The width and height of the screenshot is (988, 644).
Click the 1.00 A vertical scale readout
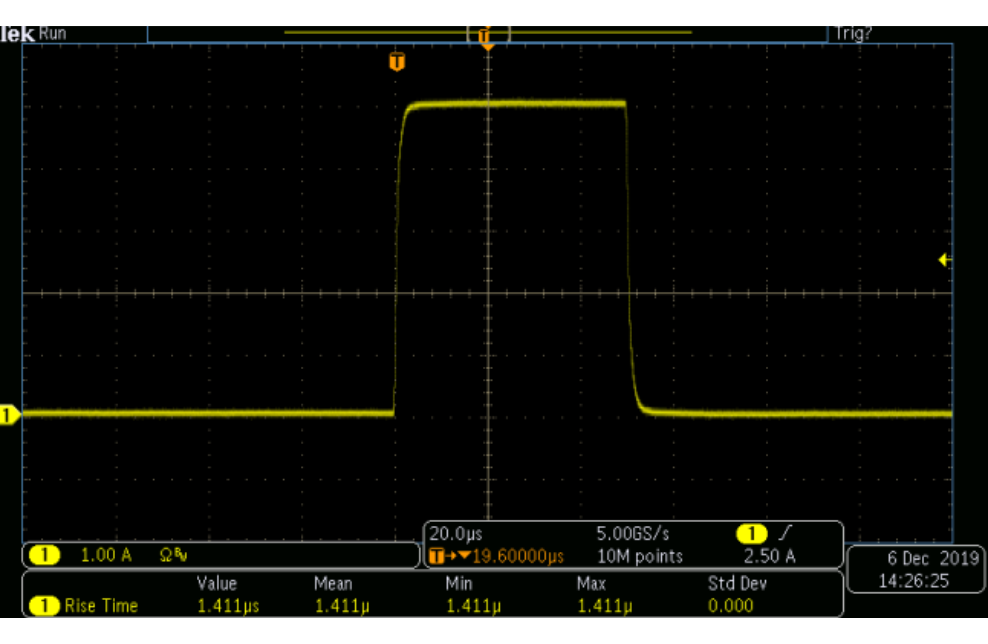tap(106, 555)
